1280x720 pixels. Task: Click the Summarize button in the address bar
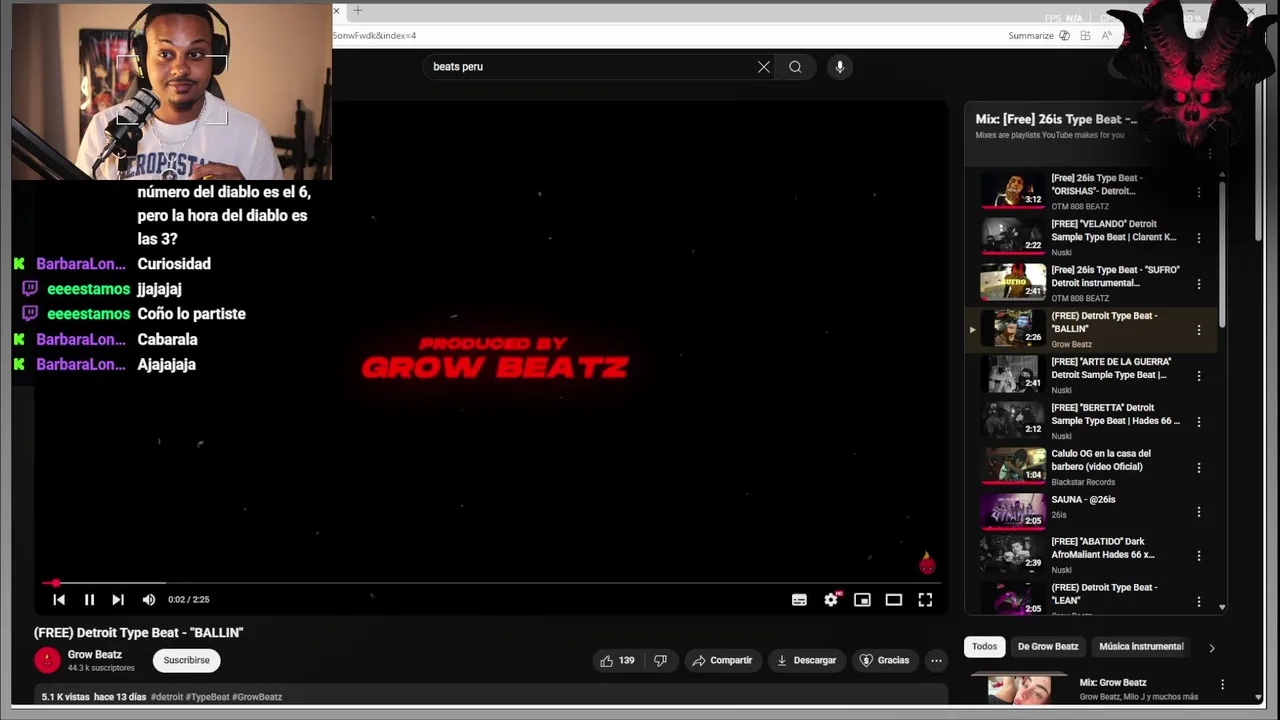(1039, 35)
